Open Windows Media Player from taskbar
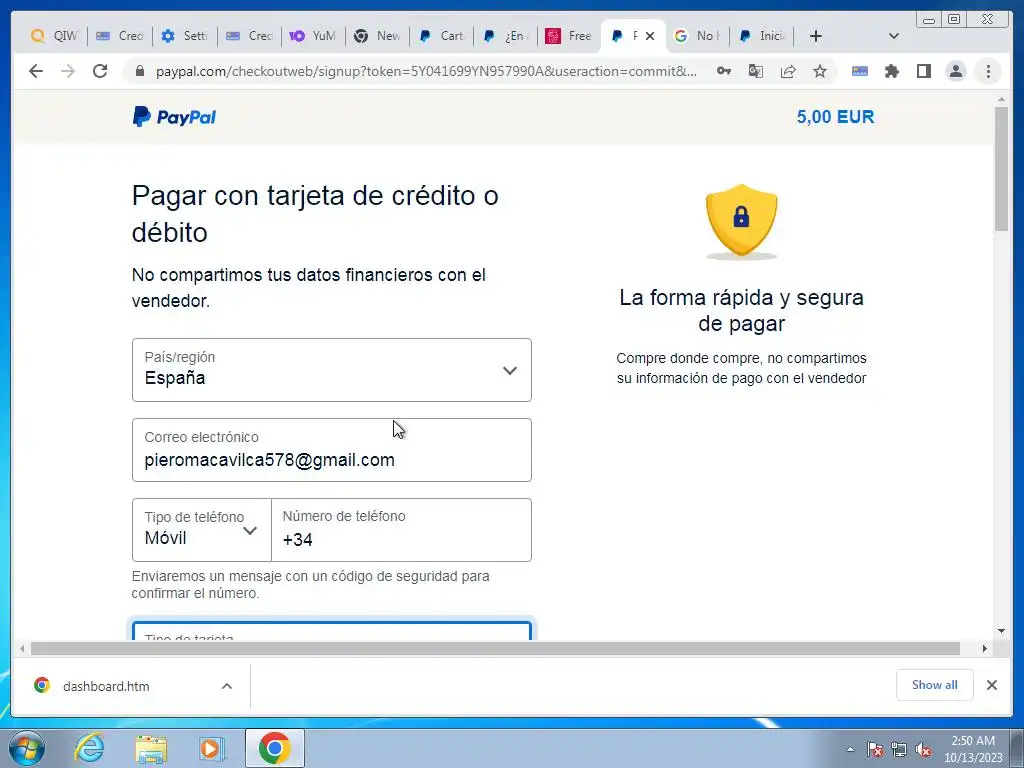The image size is (1024, 768). pyautogui.click(x=212, y=748)
